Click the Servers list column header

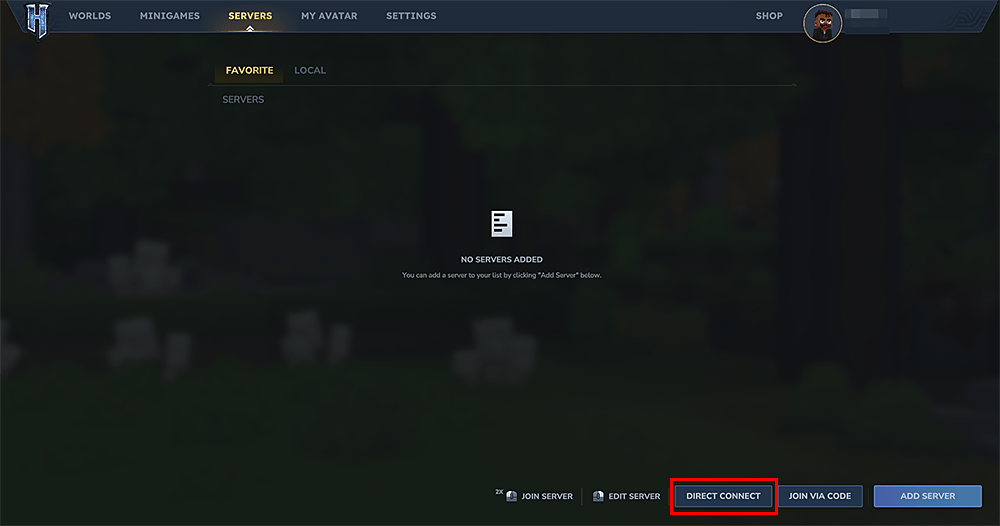[243, 99]
